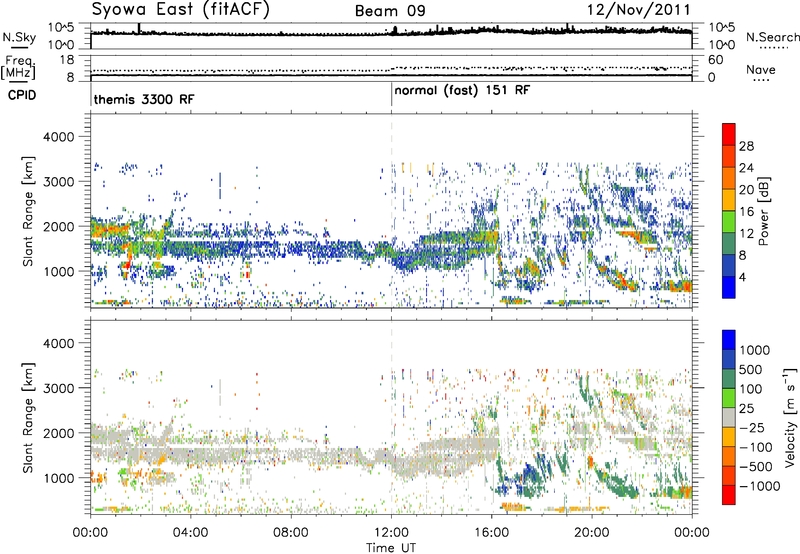The height and width of the screenshot is (554, 800).
Task: Click the '18' frequency axis tick label
Action: pyautogui.click(x=67, y=59)
